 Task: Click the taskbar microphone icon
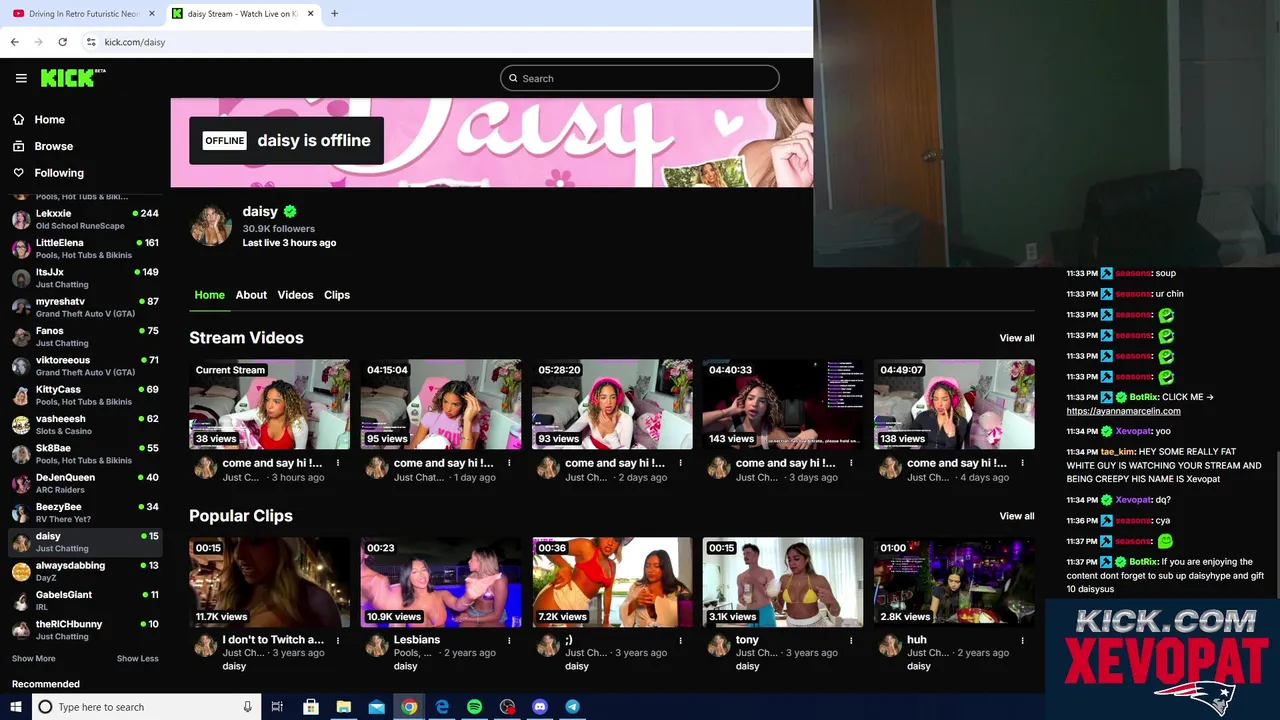point(247,707)
